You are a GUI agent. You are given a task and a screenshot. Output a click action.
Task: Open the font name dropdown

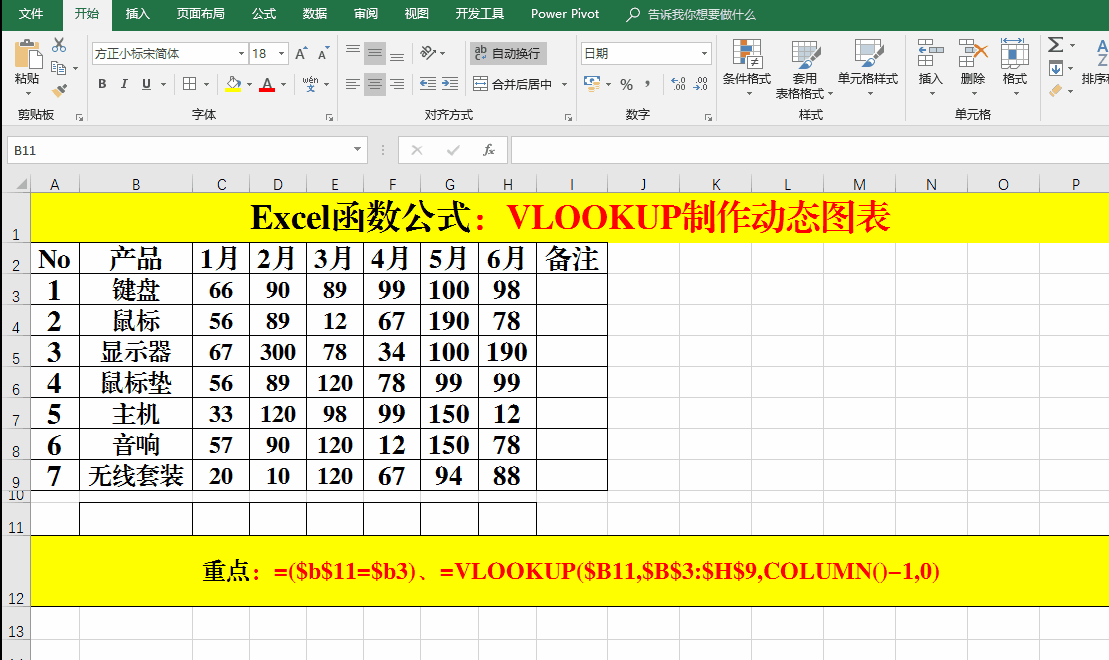coord(241,54)
